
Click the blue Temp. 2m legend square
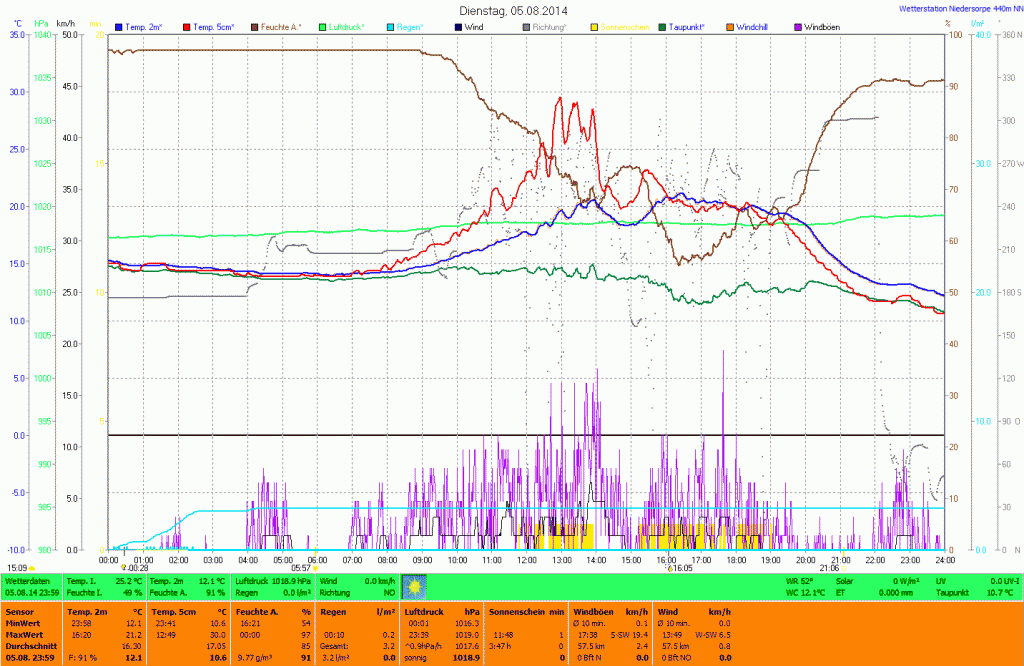click(x=120, y=26)
